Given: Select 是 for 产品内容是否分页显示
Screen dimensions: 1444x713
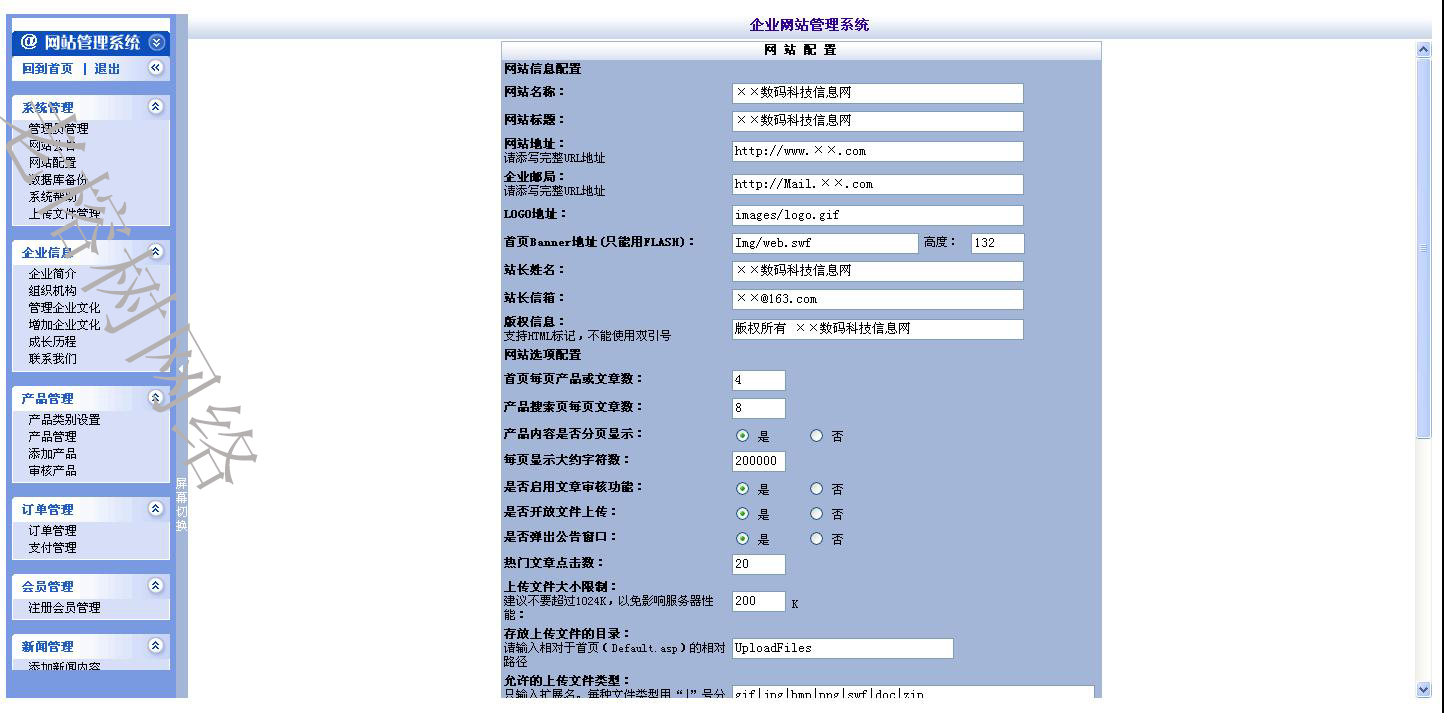Looking at the screenshot, I should [x=742, y=435].
